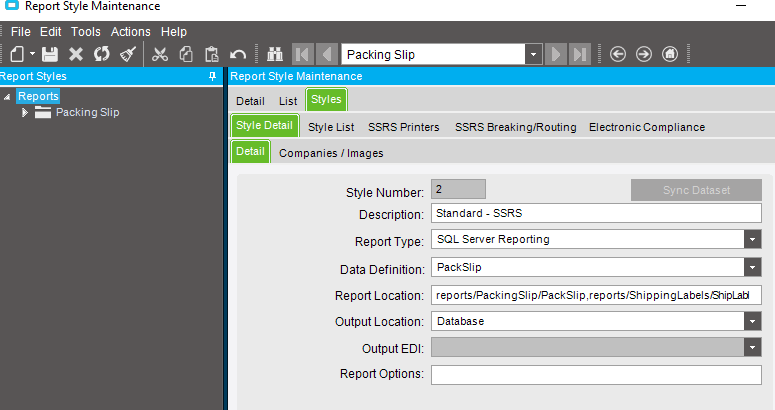Pin the Report Styles panel
775x410 pixels.
pyautogui.click(x=213, y=76)
